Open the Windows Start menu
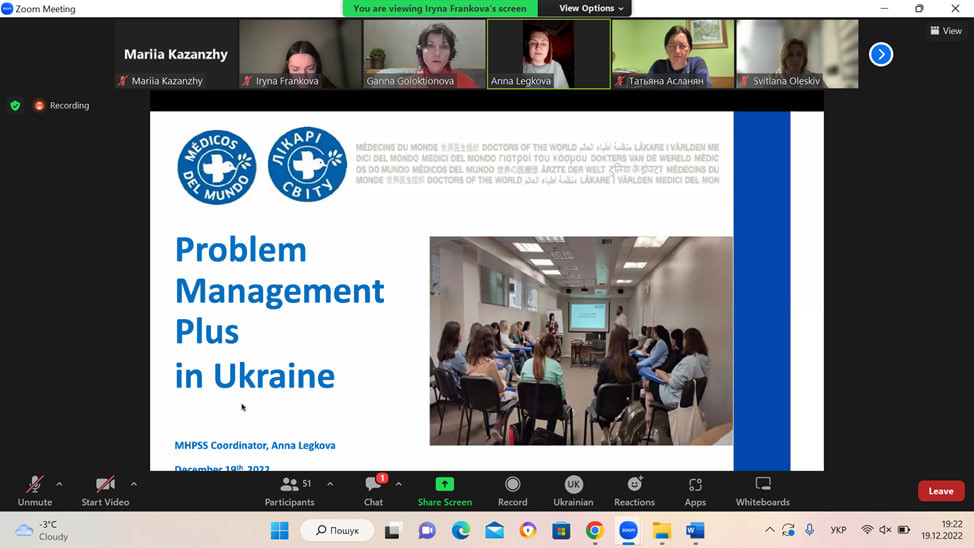Screen dimensions: 974x548 (x=280, y=531)
